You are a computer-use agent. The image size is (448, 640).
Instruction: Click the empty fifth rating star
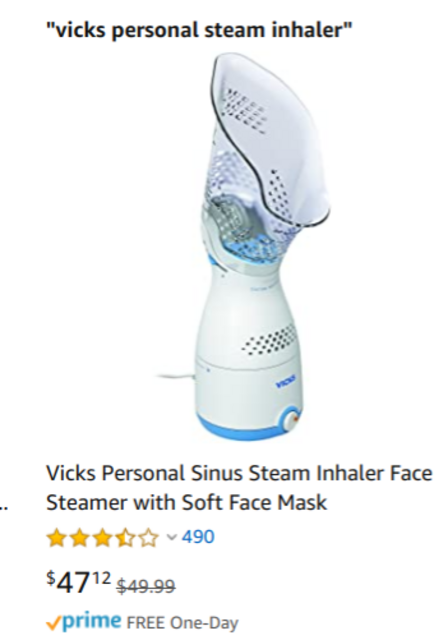[149, 538]
